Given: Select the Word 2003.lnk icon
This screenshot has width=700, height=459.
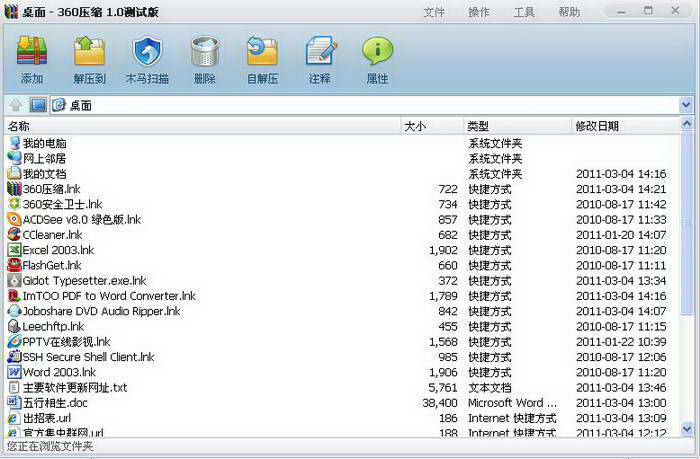Looking at the screenshot, I should click(14, 372).
